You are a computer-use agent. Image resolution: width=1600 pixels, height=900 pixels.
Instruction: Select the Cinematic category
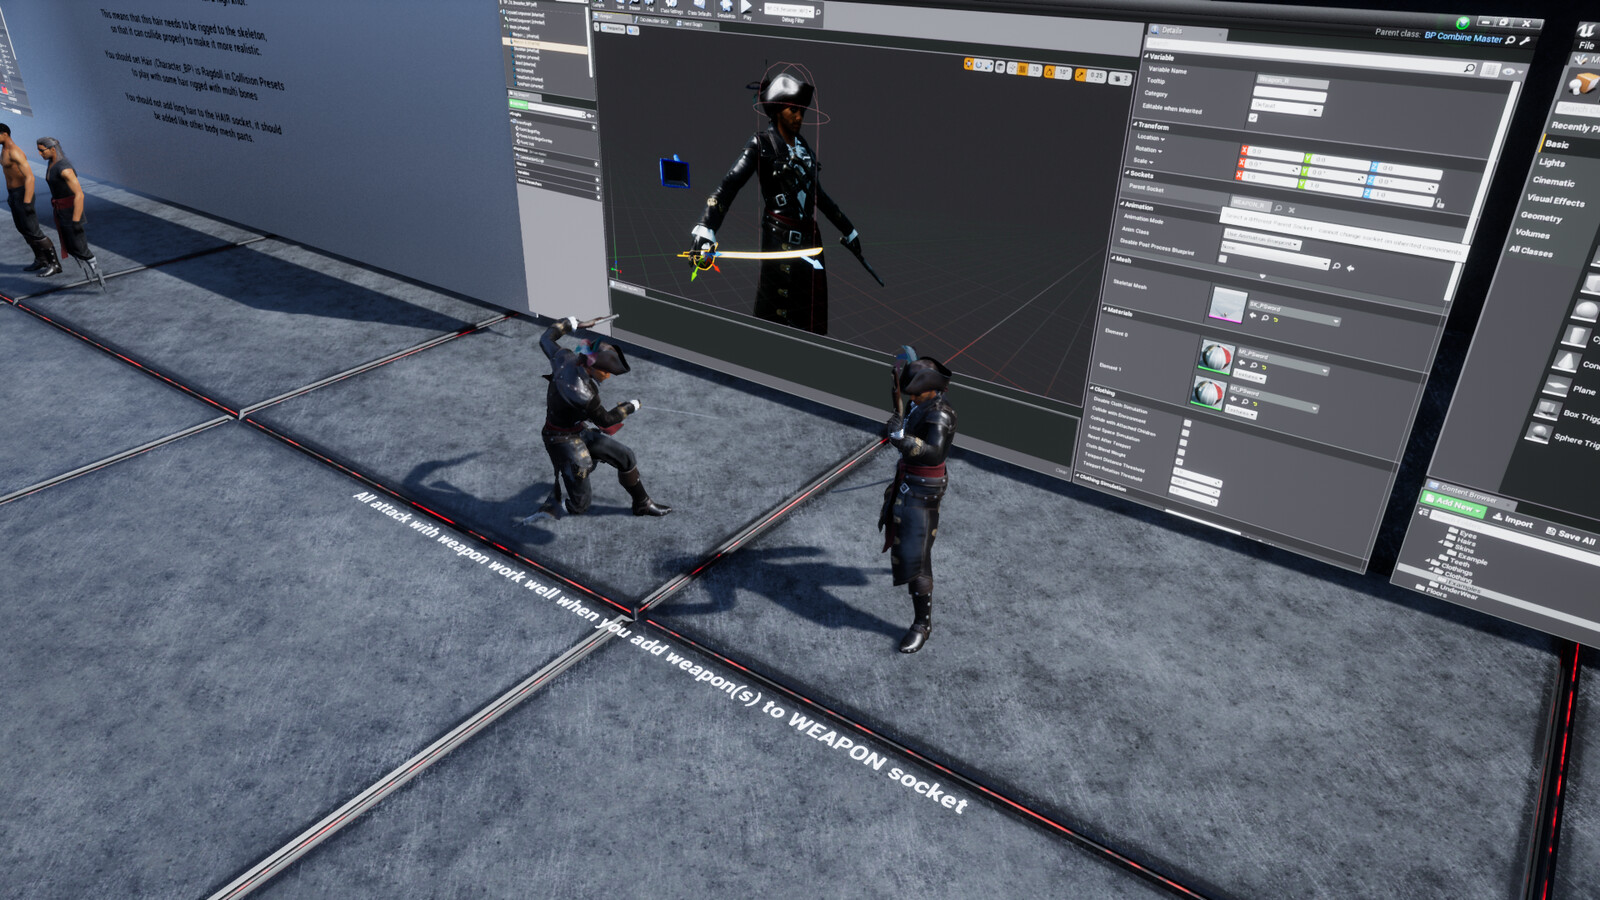pos(1553,182)
